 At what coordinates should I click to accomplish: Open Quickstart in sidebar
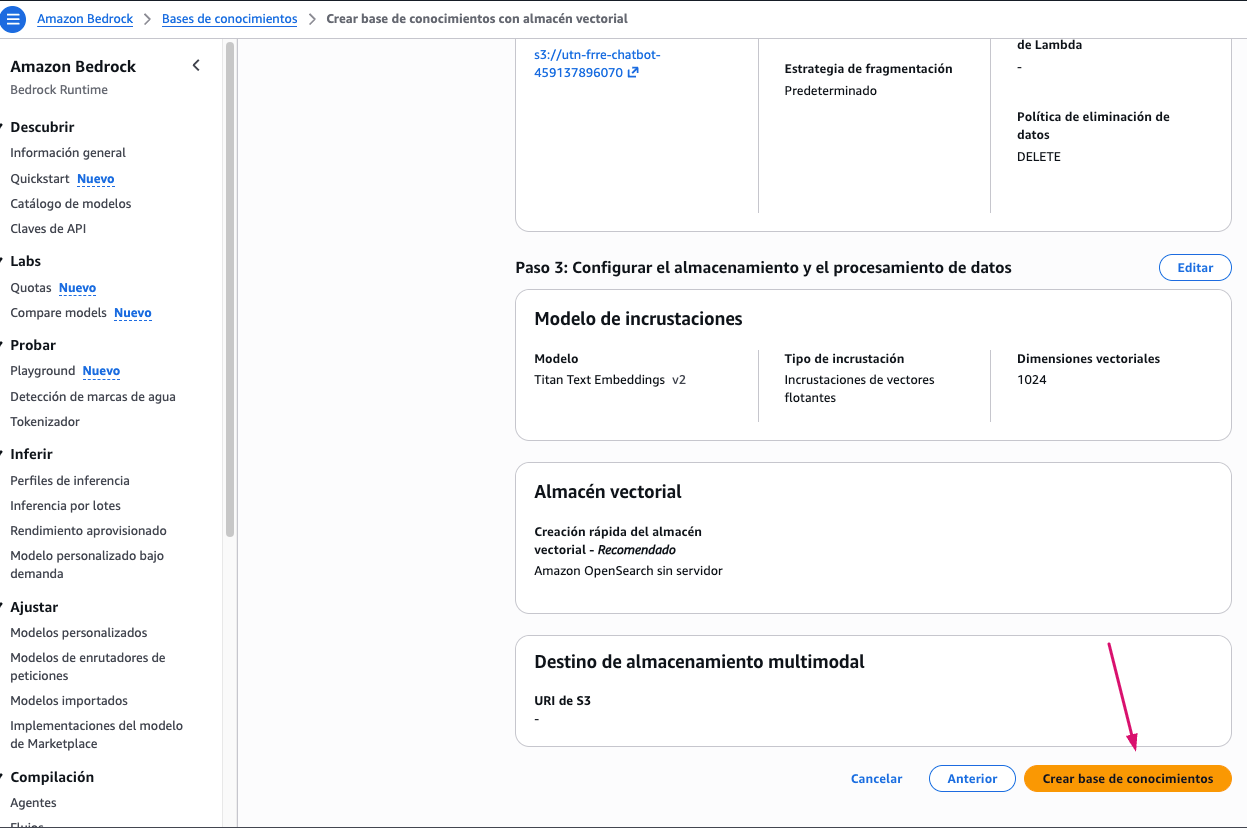(x=40, y=179)
